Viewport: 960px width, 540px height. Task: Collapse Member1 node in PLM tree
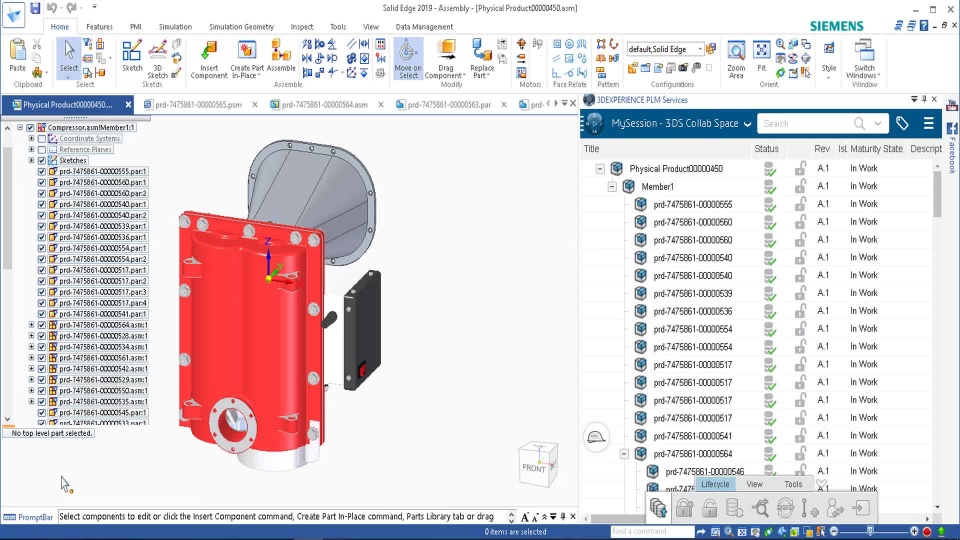pos(612,187)
